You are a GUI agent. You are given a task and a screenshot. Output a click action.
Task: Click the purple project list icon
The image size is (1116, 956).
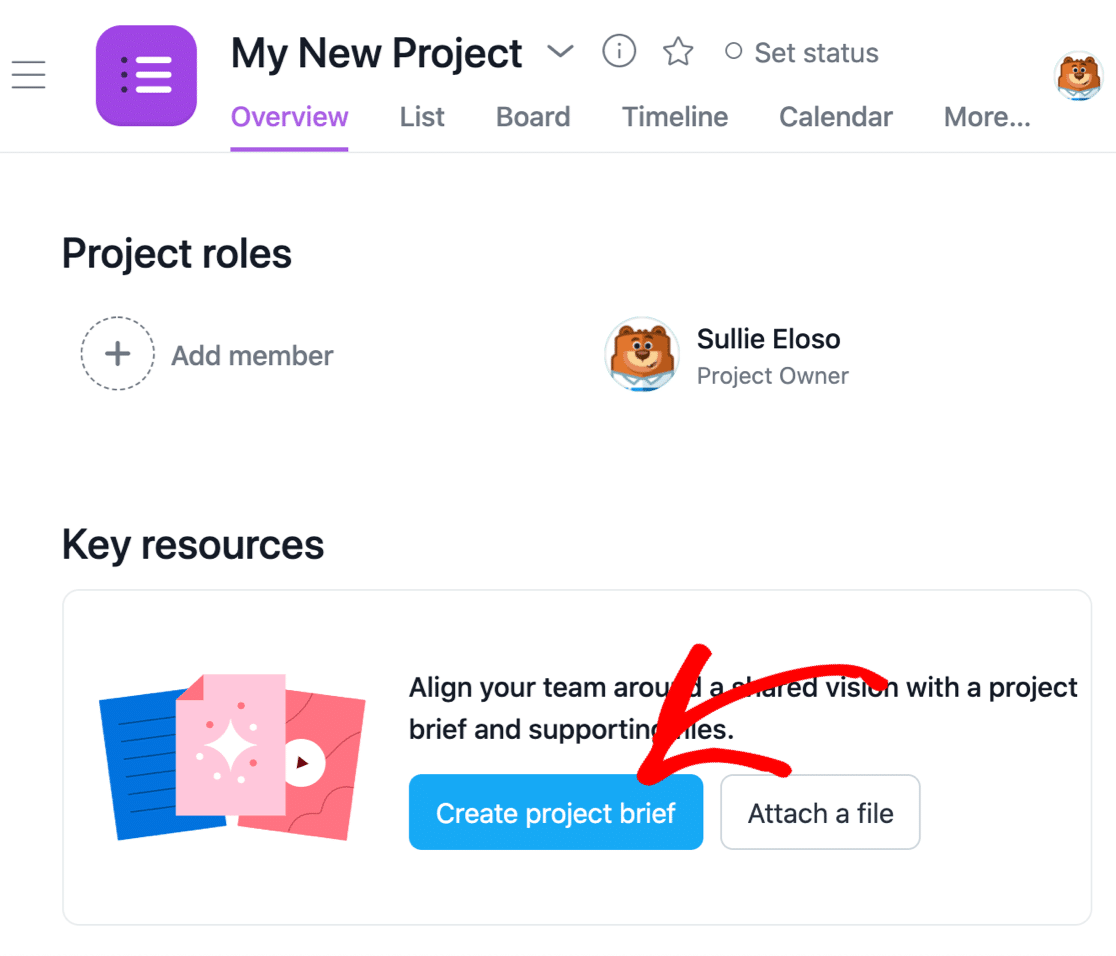pyautogui.click(x=146, y=76)
